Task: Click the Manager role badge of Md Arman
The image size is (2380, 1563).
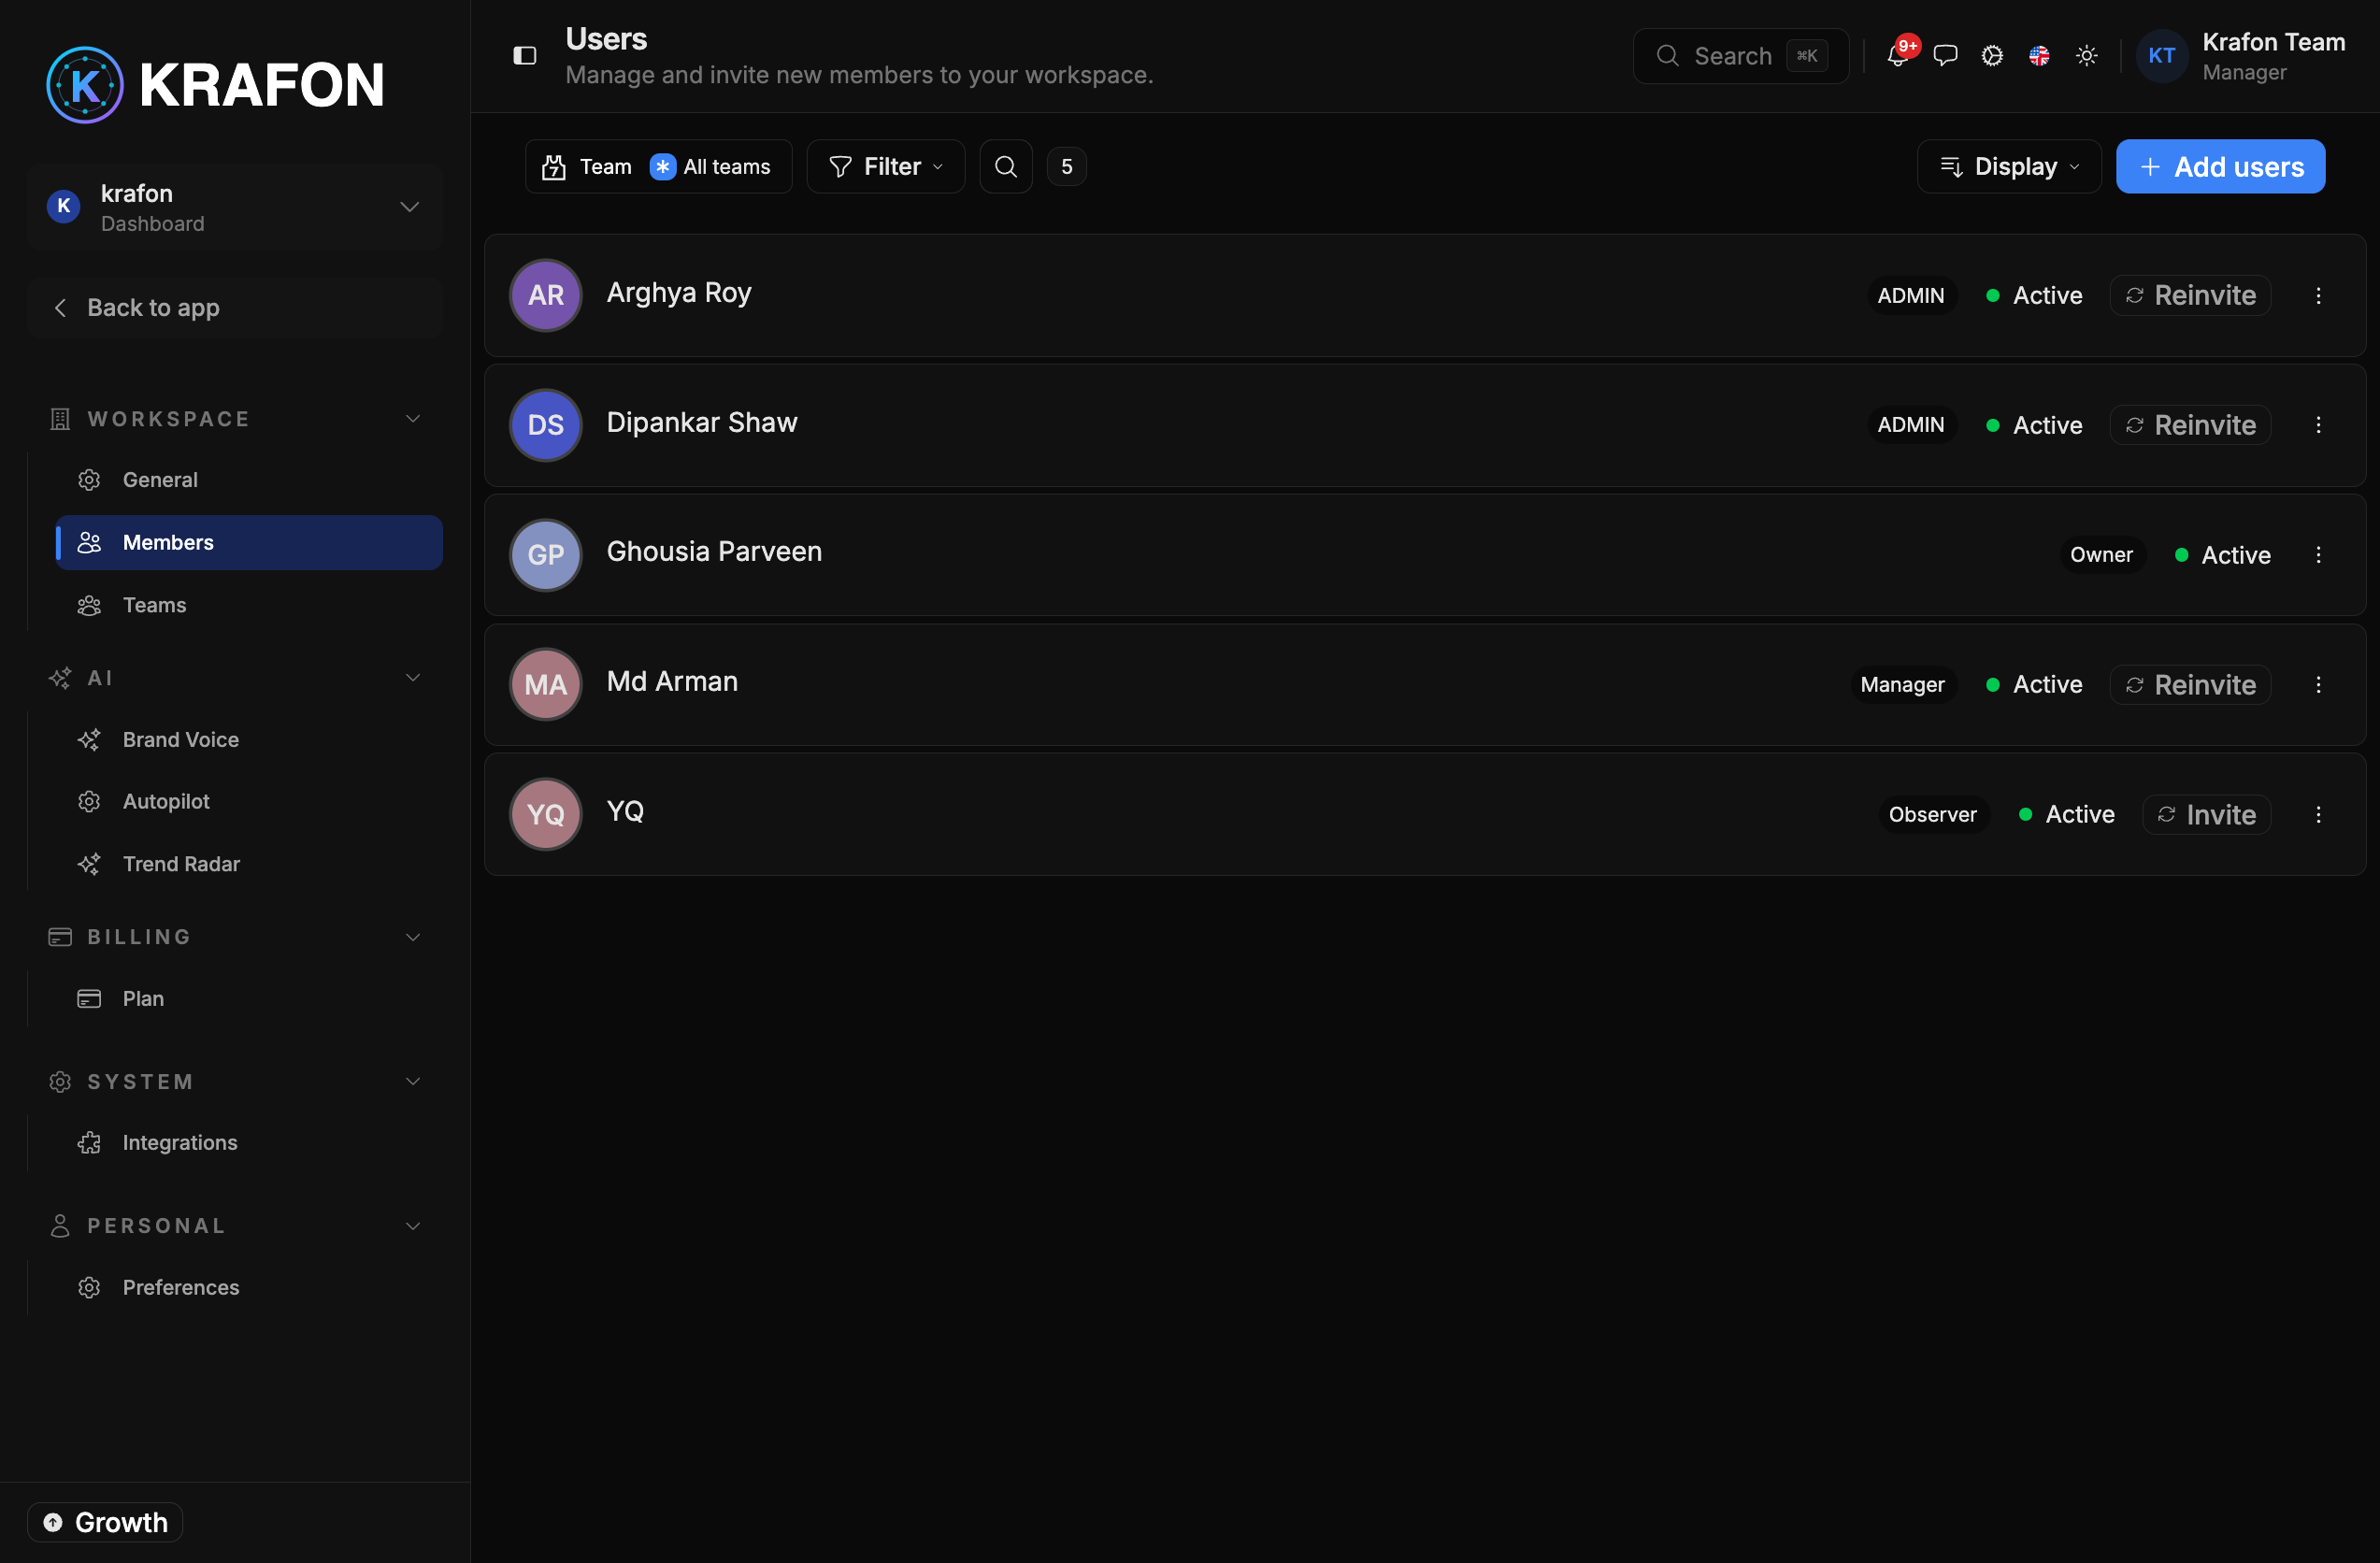Action: click(1902, 685)
